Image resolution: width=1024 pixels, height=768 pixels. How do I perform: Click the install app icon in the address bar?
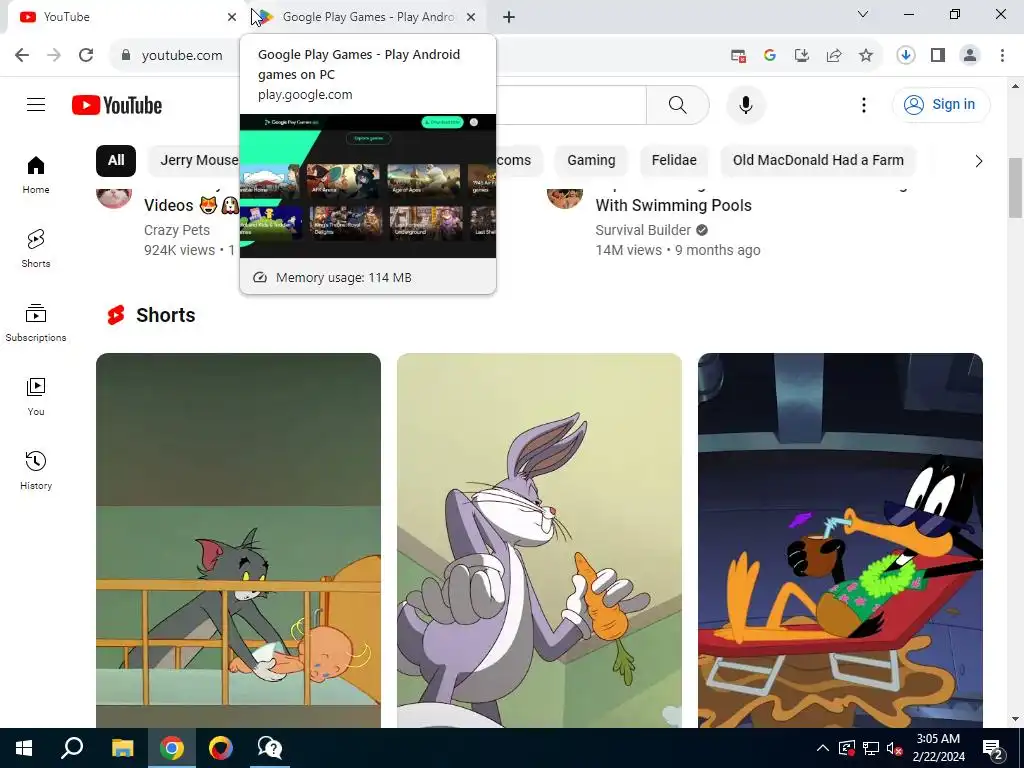[801, 56]
